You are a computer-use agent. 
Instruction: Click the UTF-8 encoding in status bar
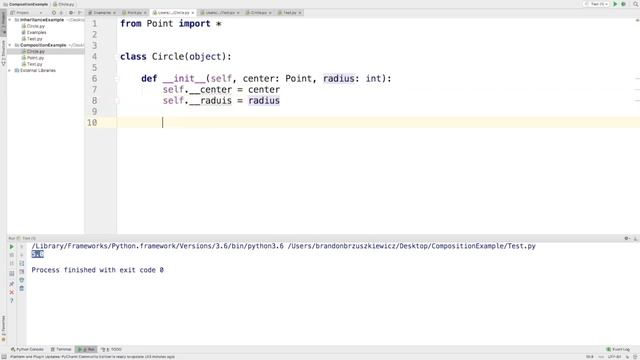pos(614,357)
